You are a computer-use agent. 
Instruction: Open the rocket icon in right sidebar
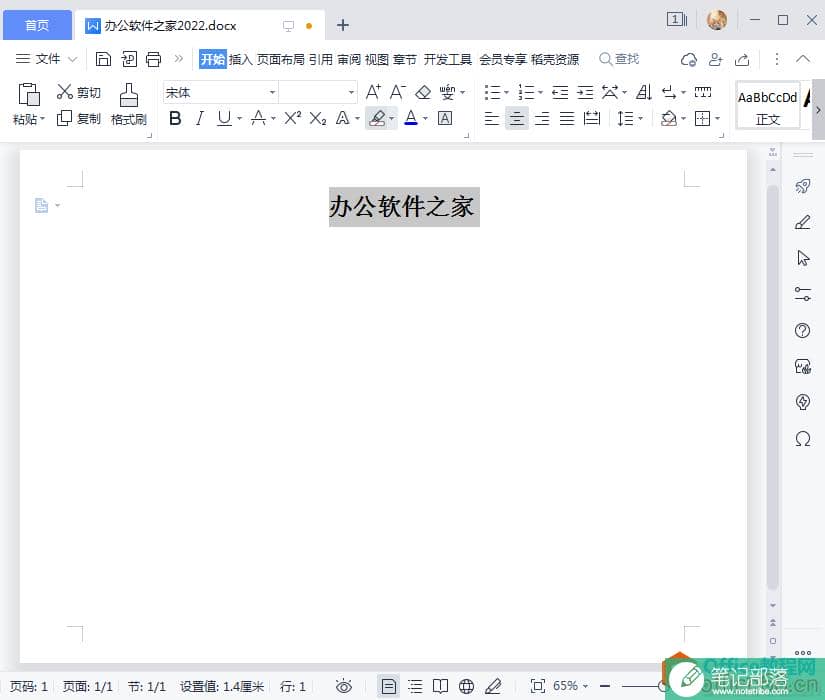coord(802,186)
